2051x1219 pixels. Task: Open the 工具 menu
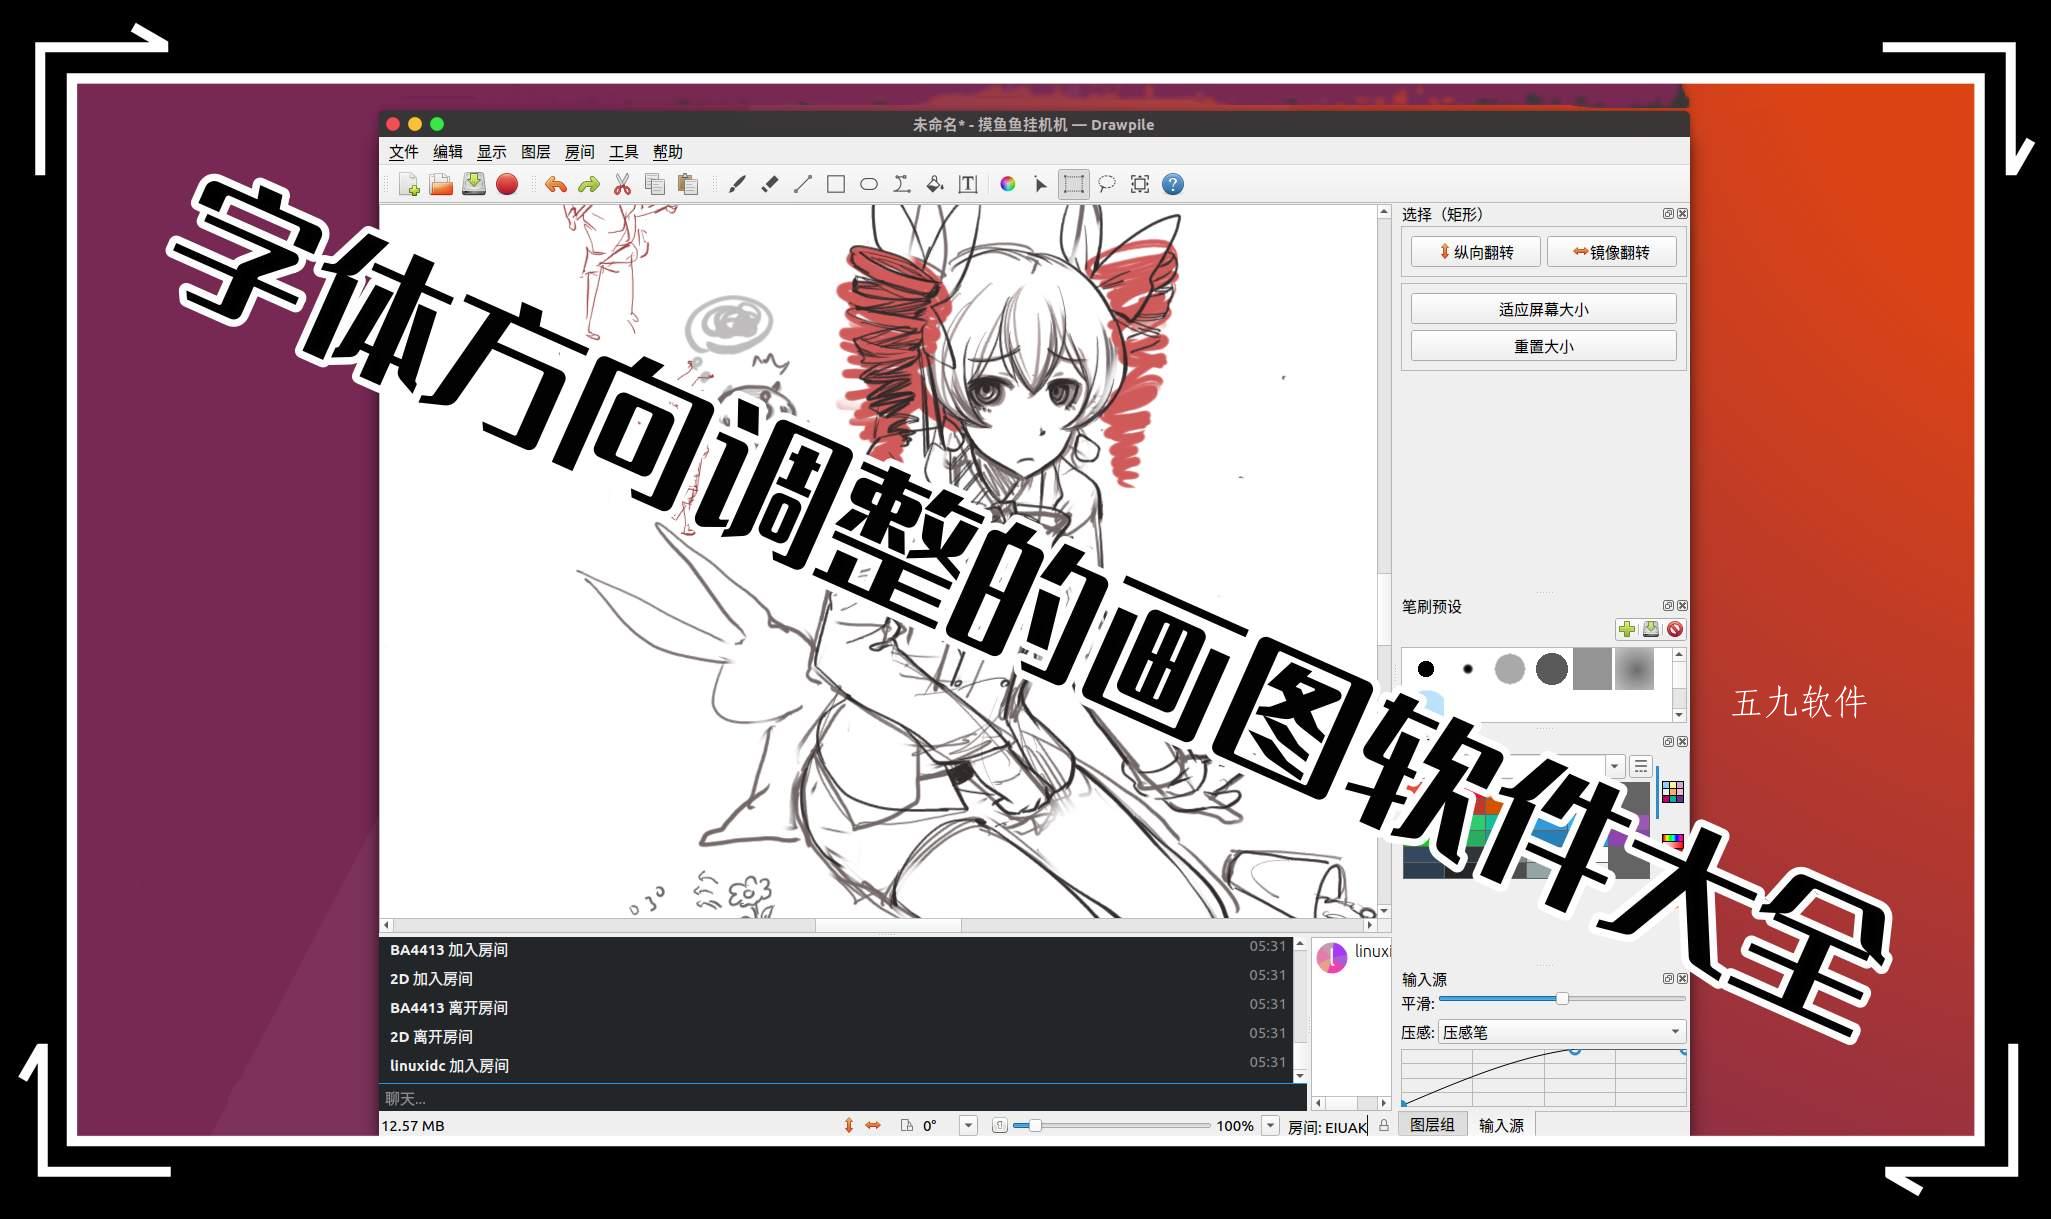click(x=625, y=152)
